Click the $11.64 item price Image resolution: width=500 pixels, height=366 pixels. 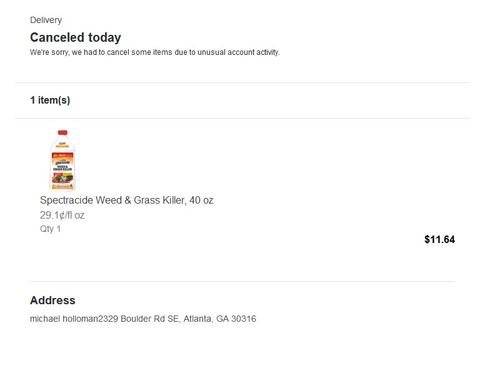(439, 239)
